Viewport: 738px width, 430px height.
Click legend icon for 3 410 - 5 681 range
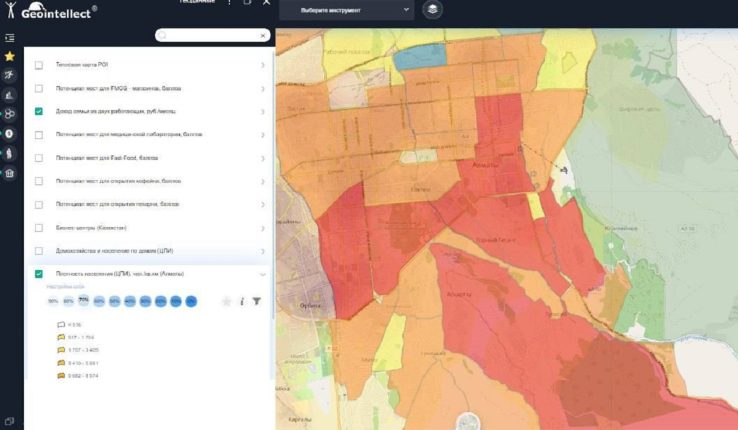(61, 363)
